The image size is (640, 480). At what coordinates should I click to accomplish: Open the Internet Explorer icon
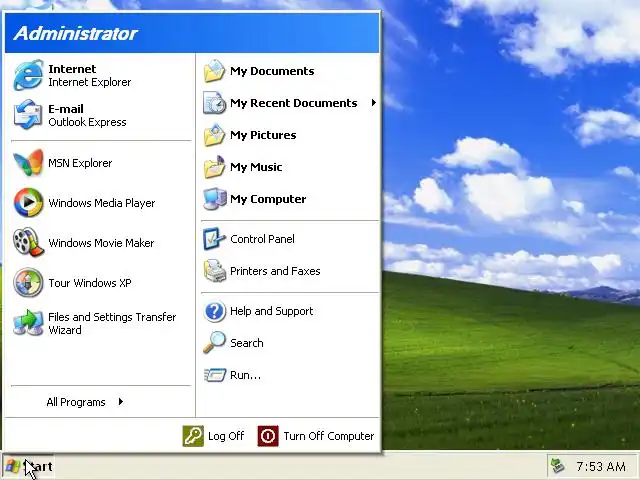(x=28, y=75)
